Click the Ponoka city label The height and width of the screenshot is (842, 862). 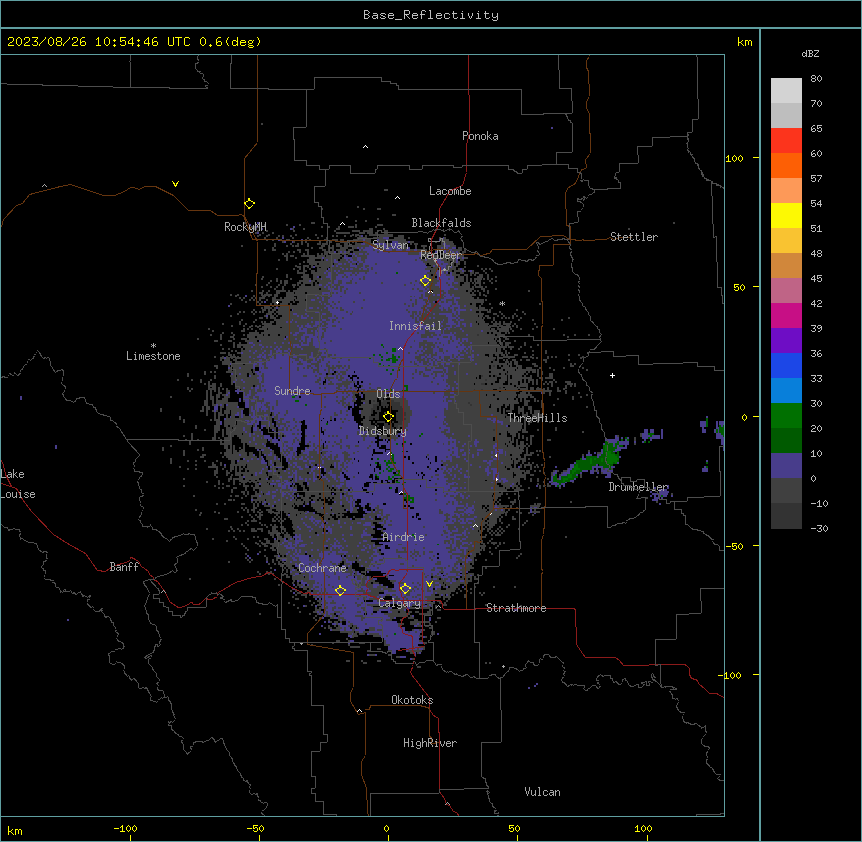[480, 136]
